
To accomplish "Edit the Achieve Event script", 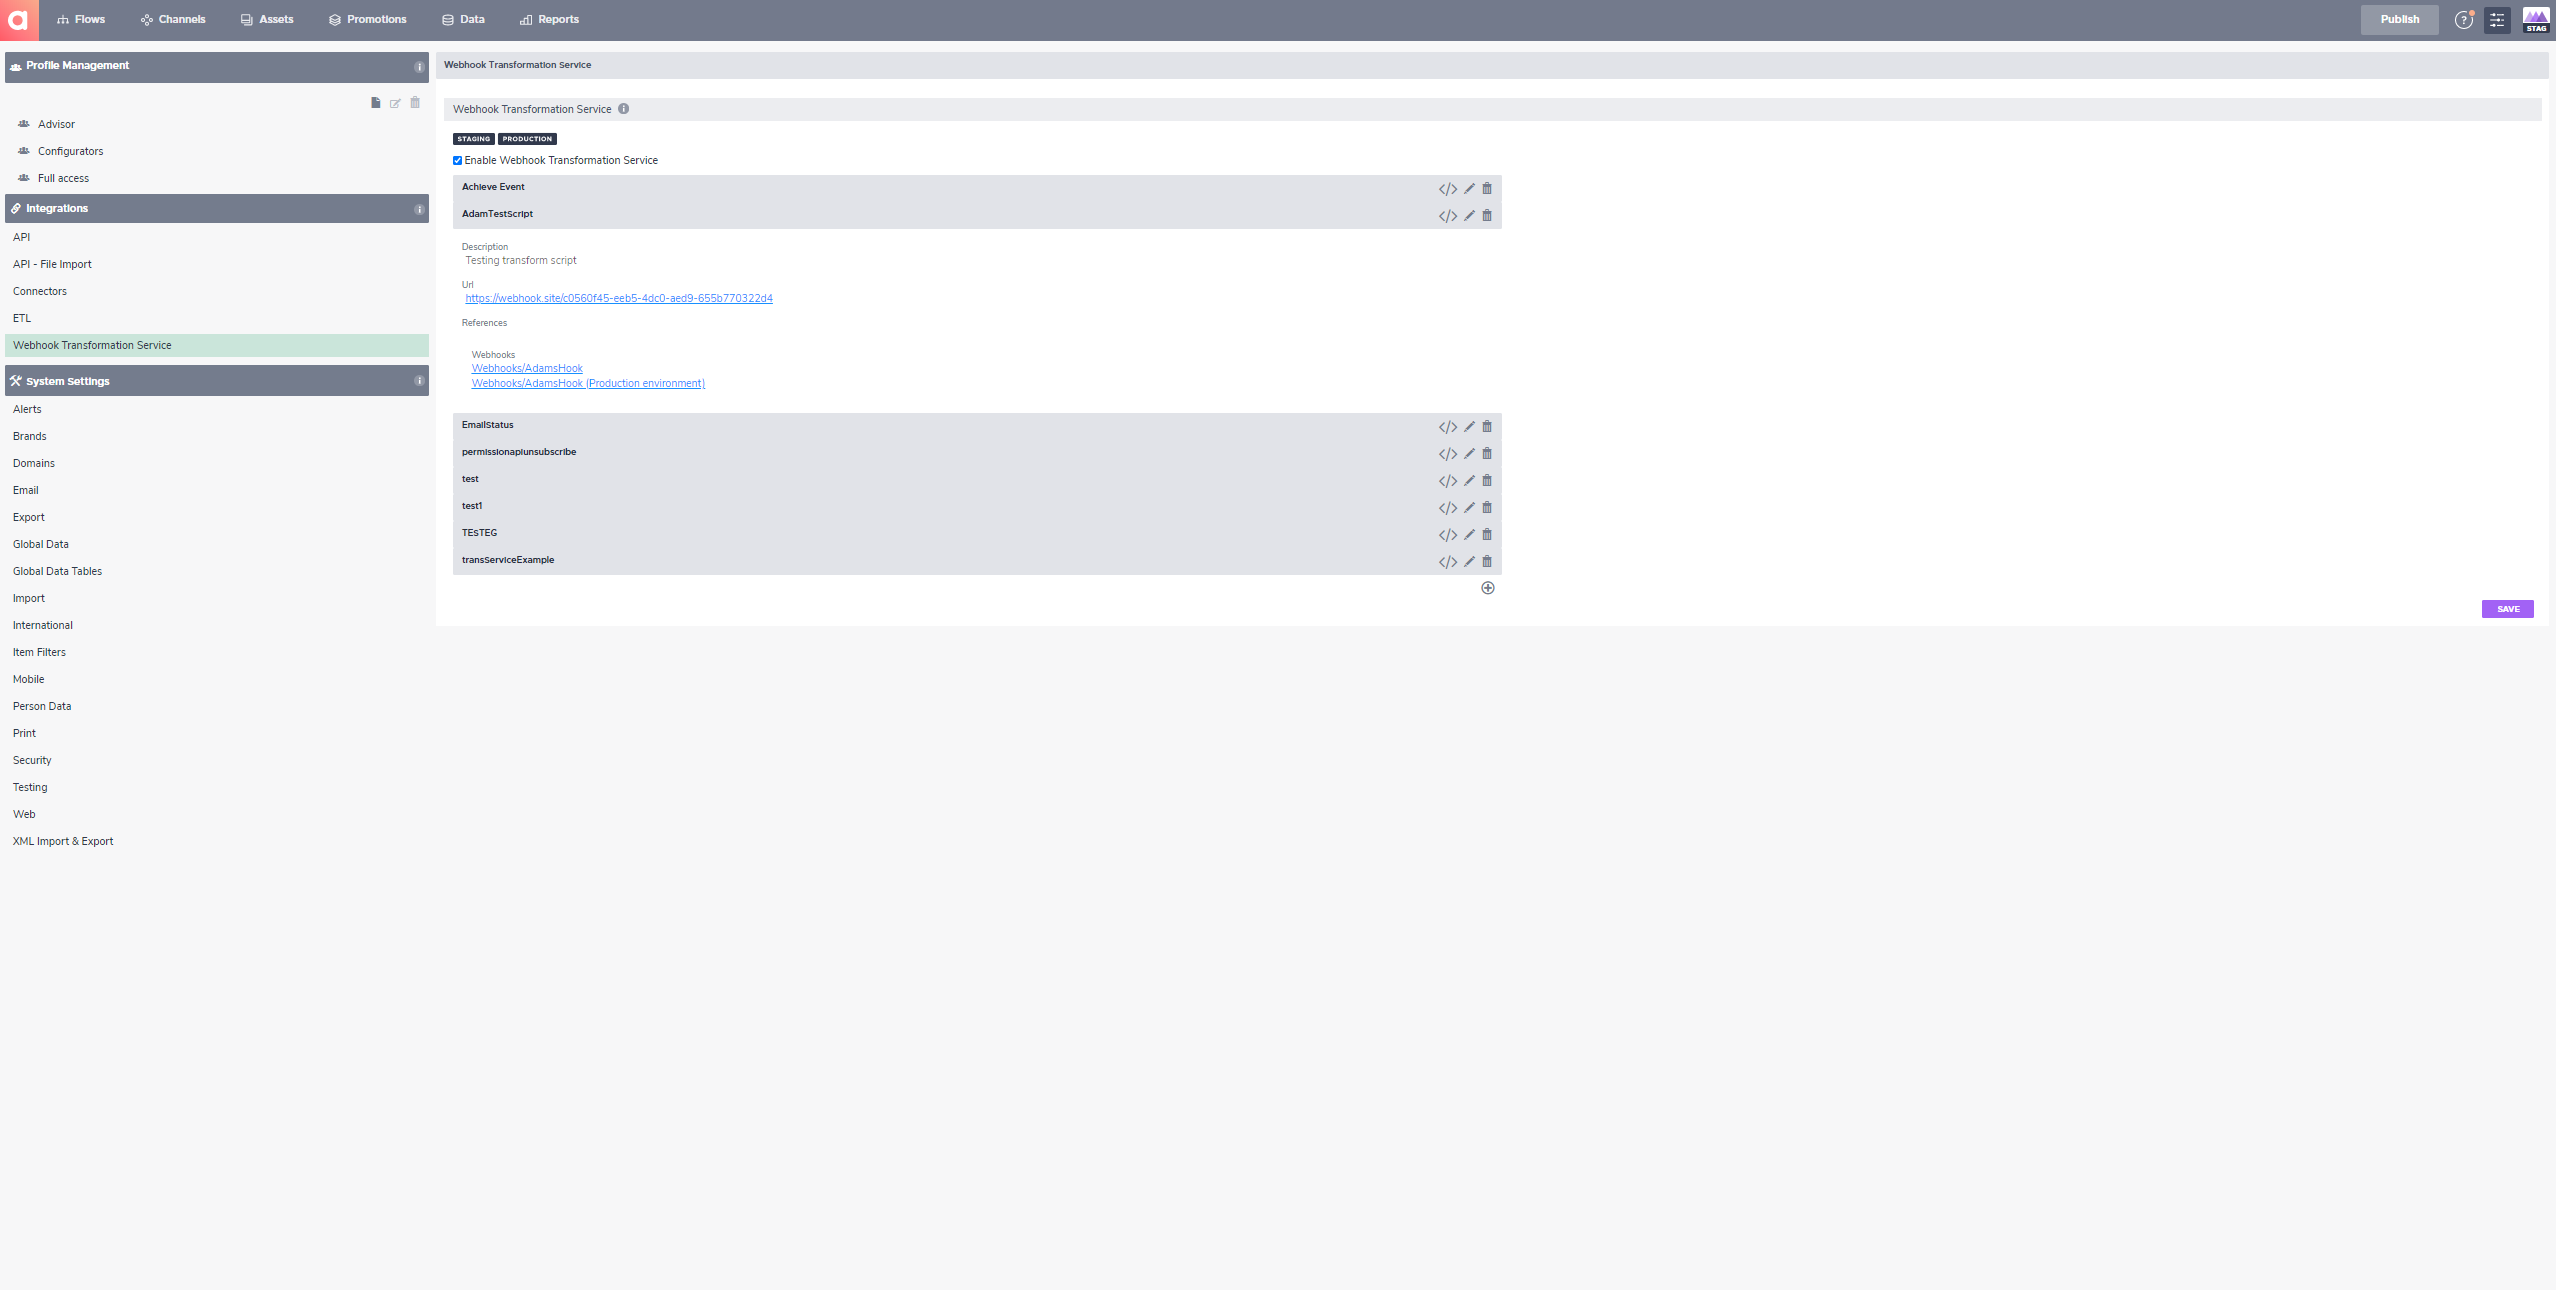I will pos(1469,189).
